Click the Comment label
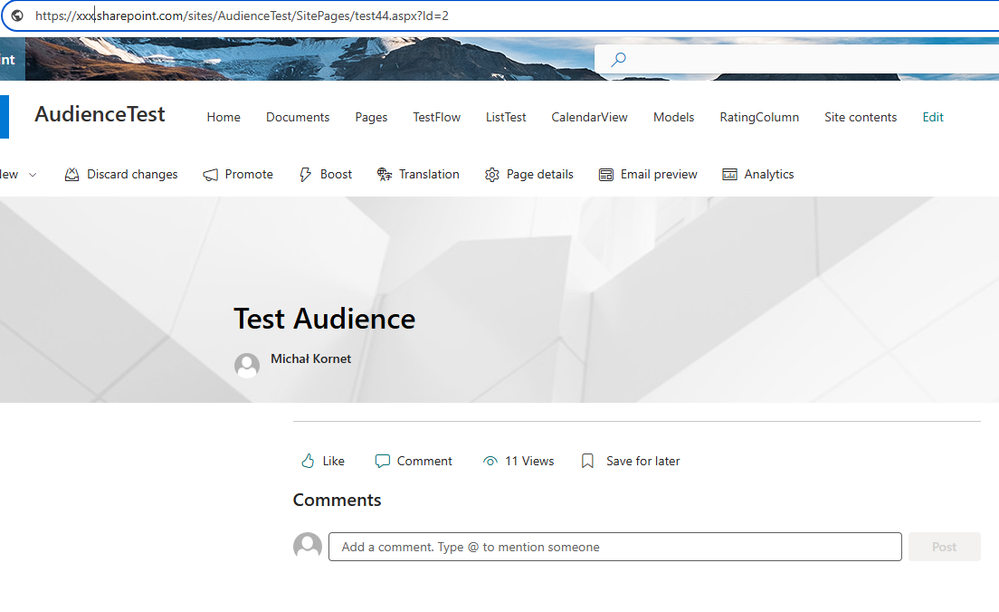 coord(424,461)
